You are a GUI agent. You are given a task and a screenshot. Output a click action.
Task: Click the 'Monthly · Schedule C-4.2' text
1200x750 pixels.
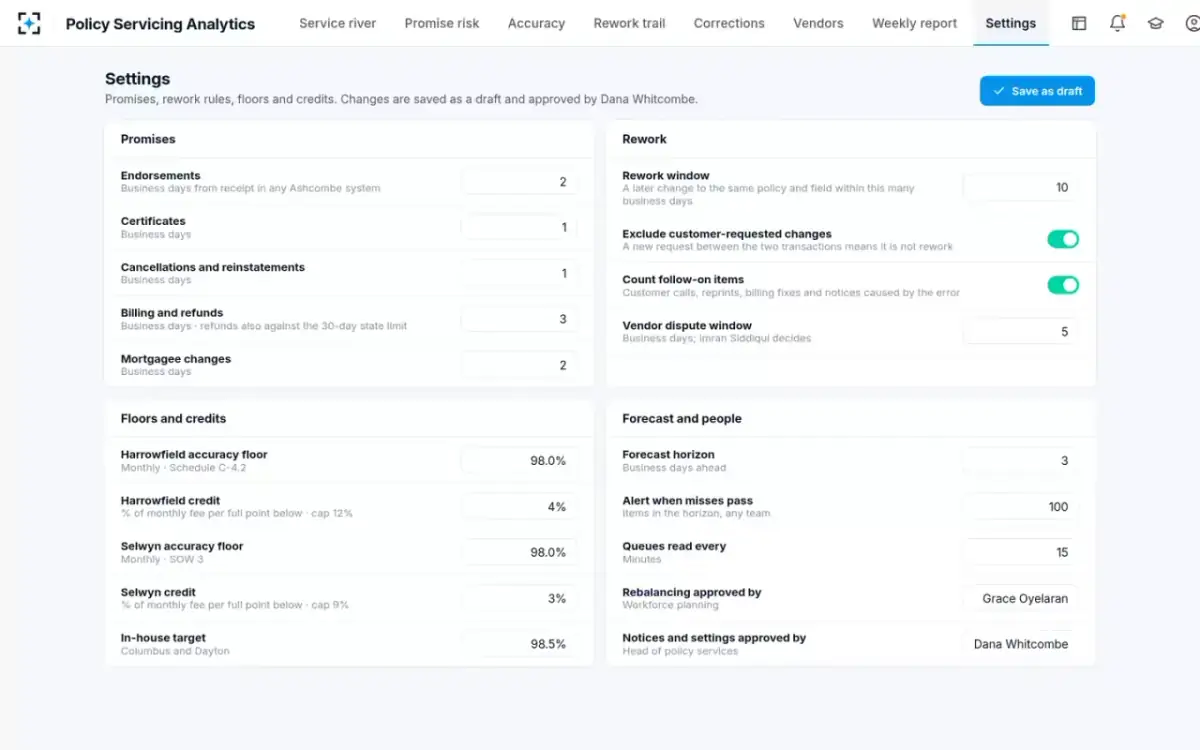pos(183,468)
